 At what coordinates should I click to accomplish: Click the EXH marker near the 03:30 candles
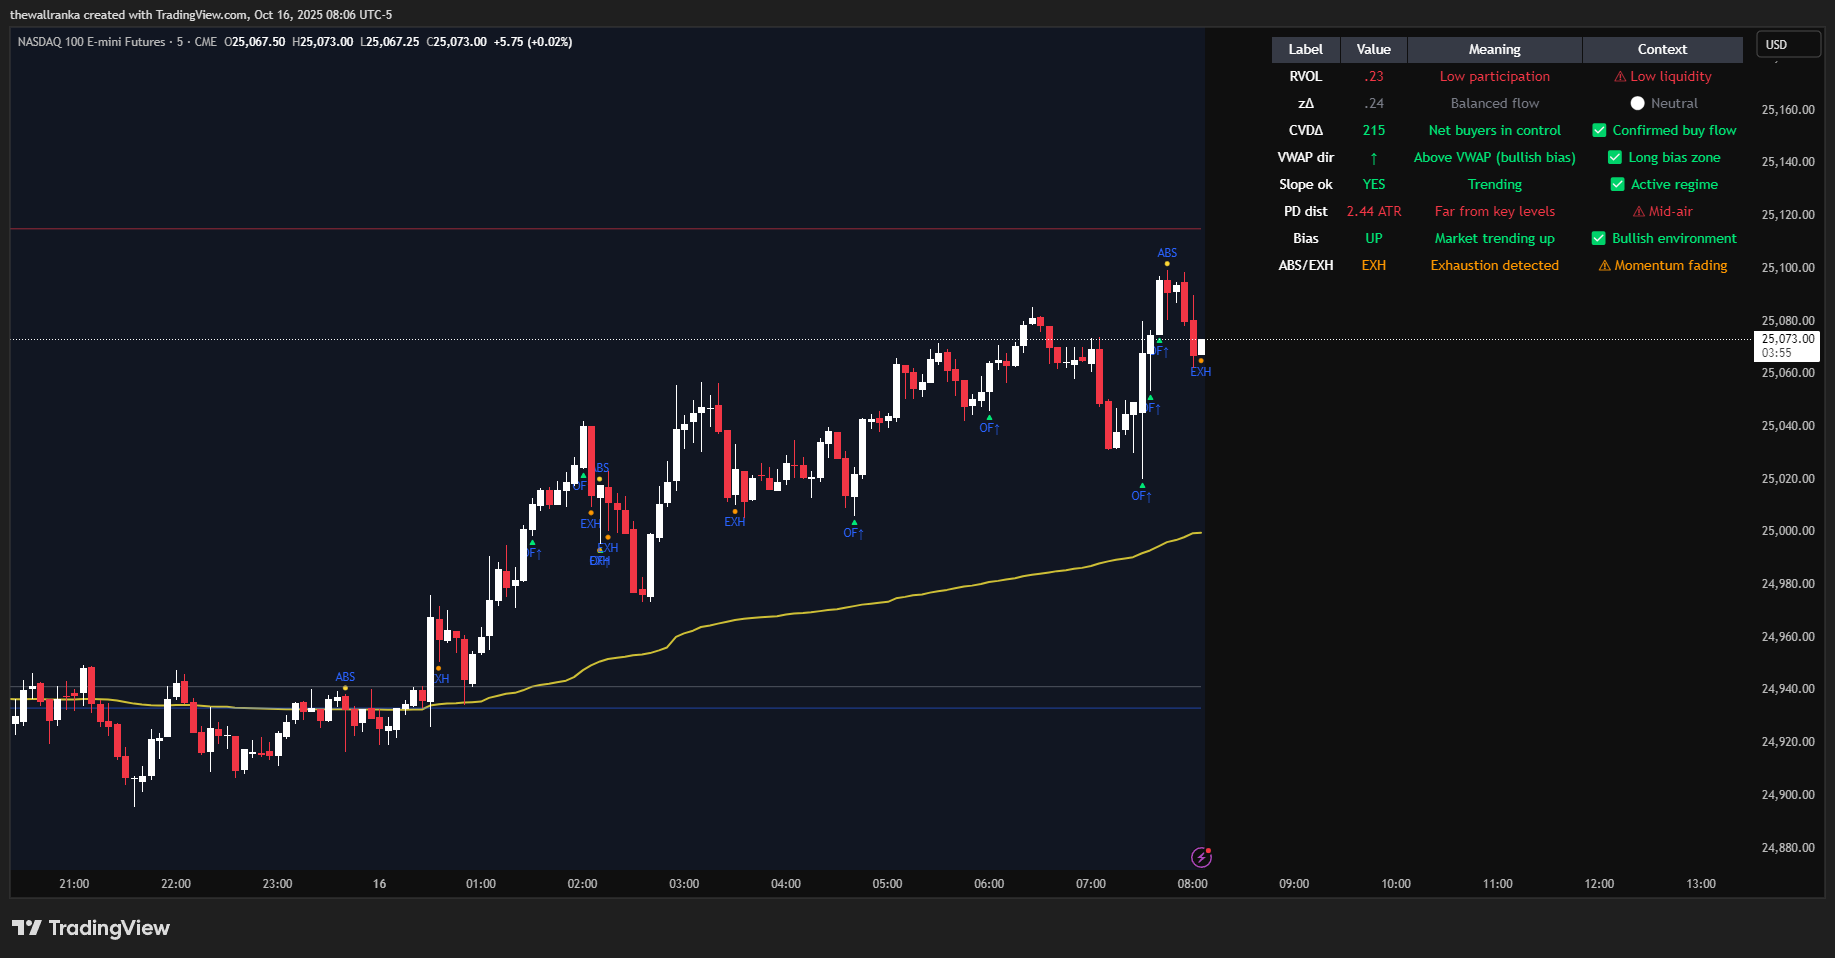pos(734,523)
